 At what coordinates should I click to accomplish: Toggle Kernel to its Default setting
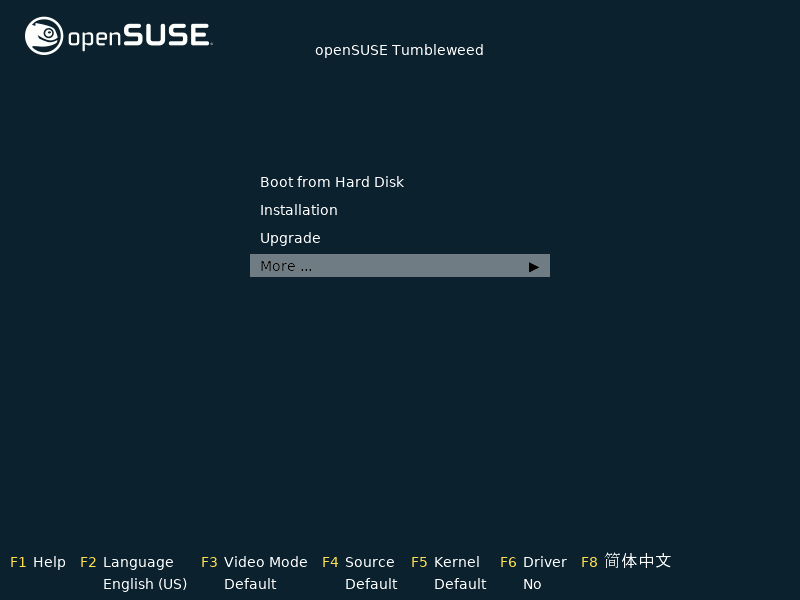click(x=460, y=584)
